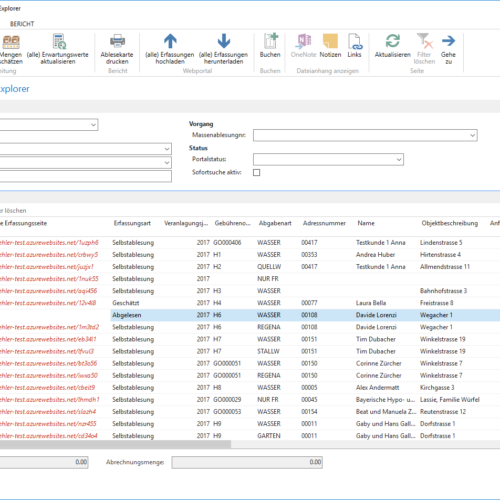Click the Bayerische Hypo- u... name cell
The width and height of the screenshot is (500, 500).
pyautogui.click(x=385, y=400)
